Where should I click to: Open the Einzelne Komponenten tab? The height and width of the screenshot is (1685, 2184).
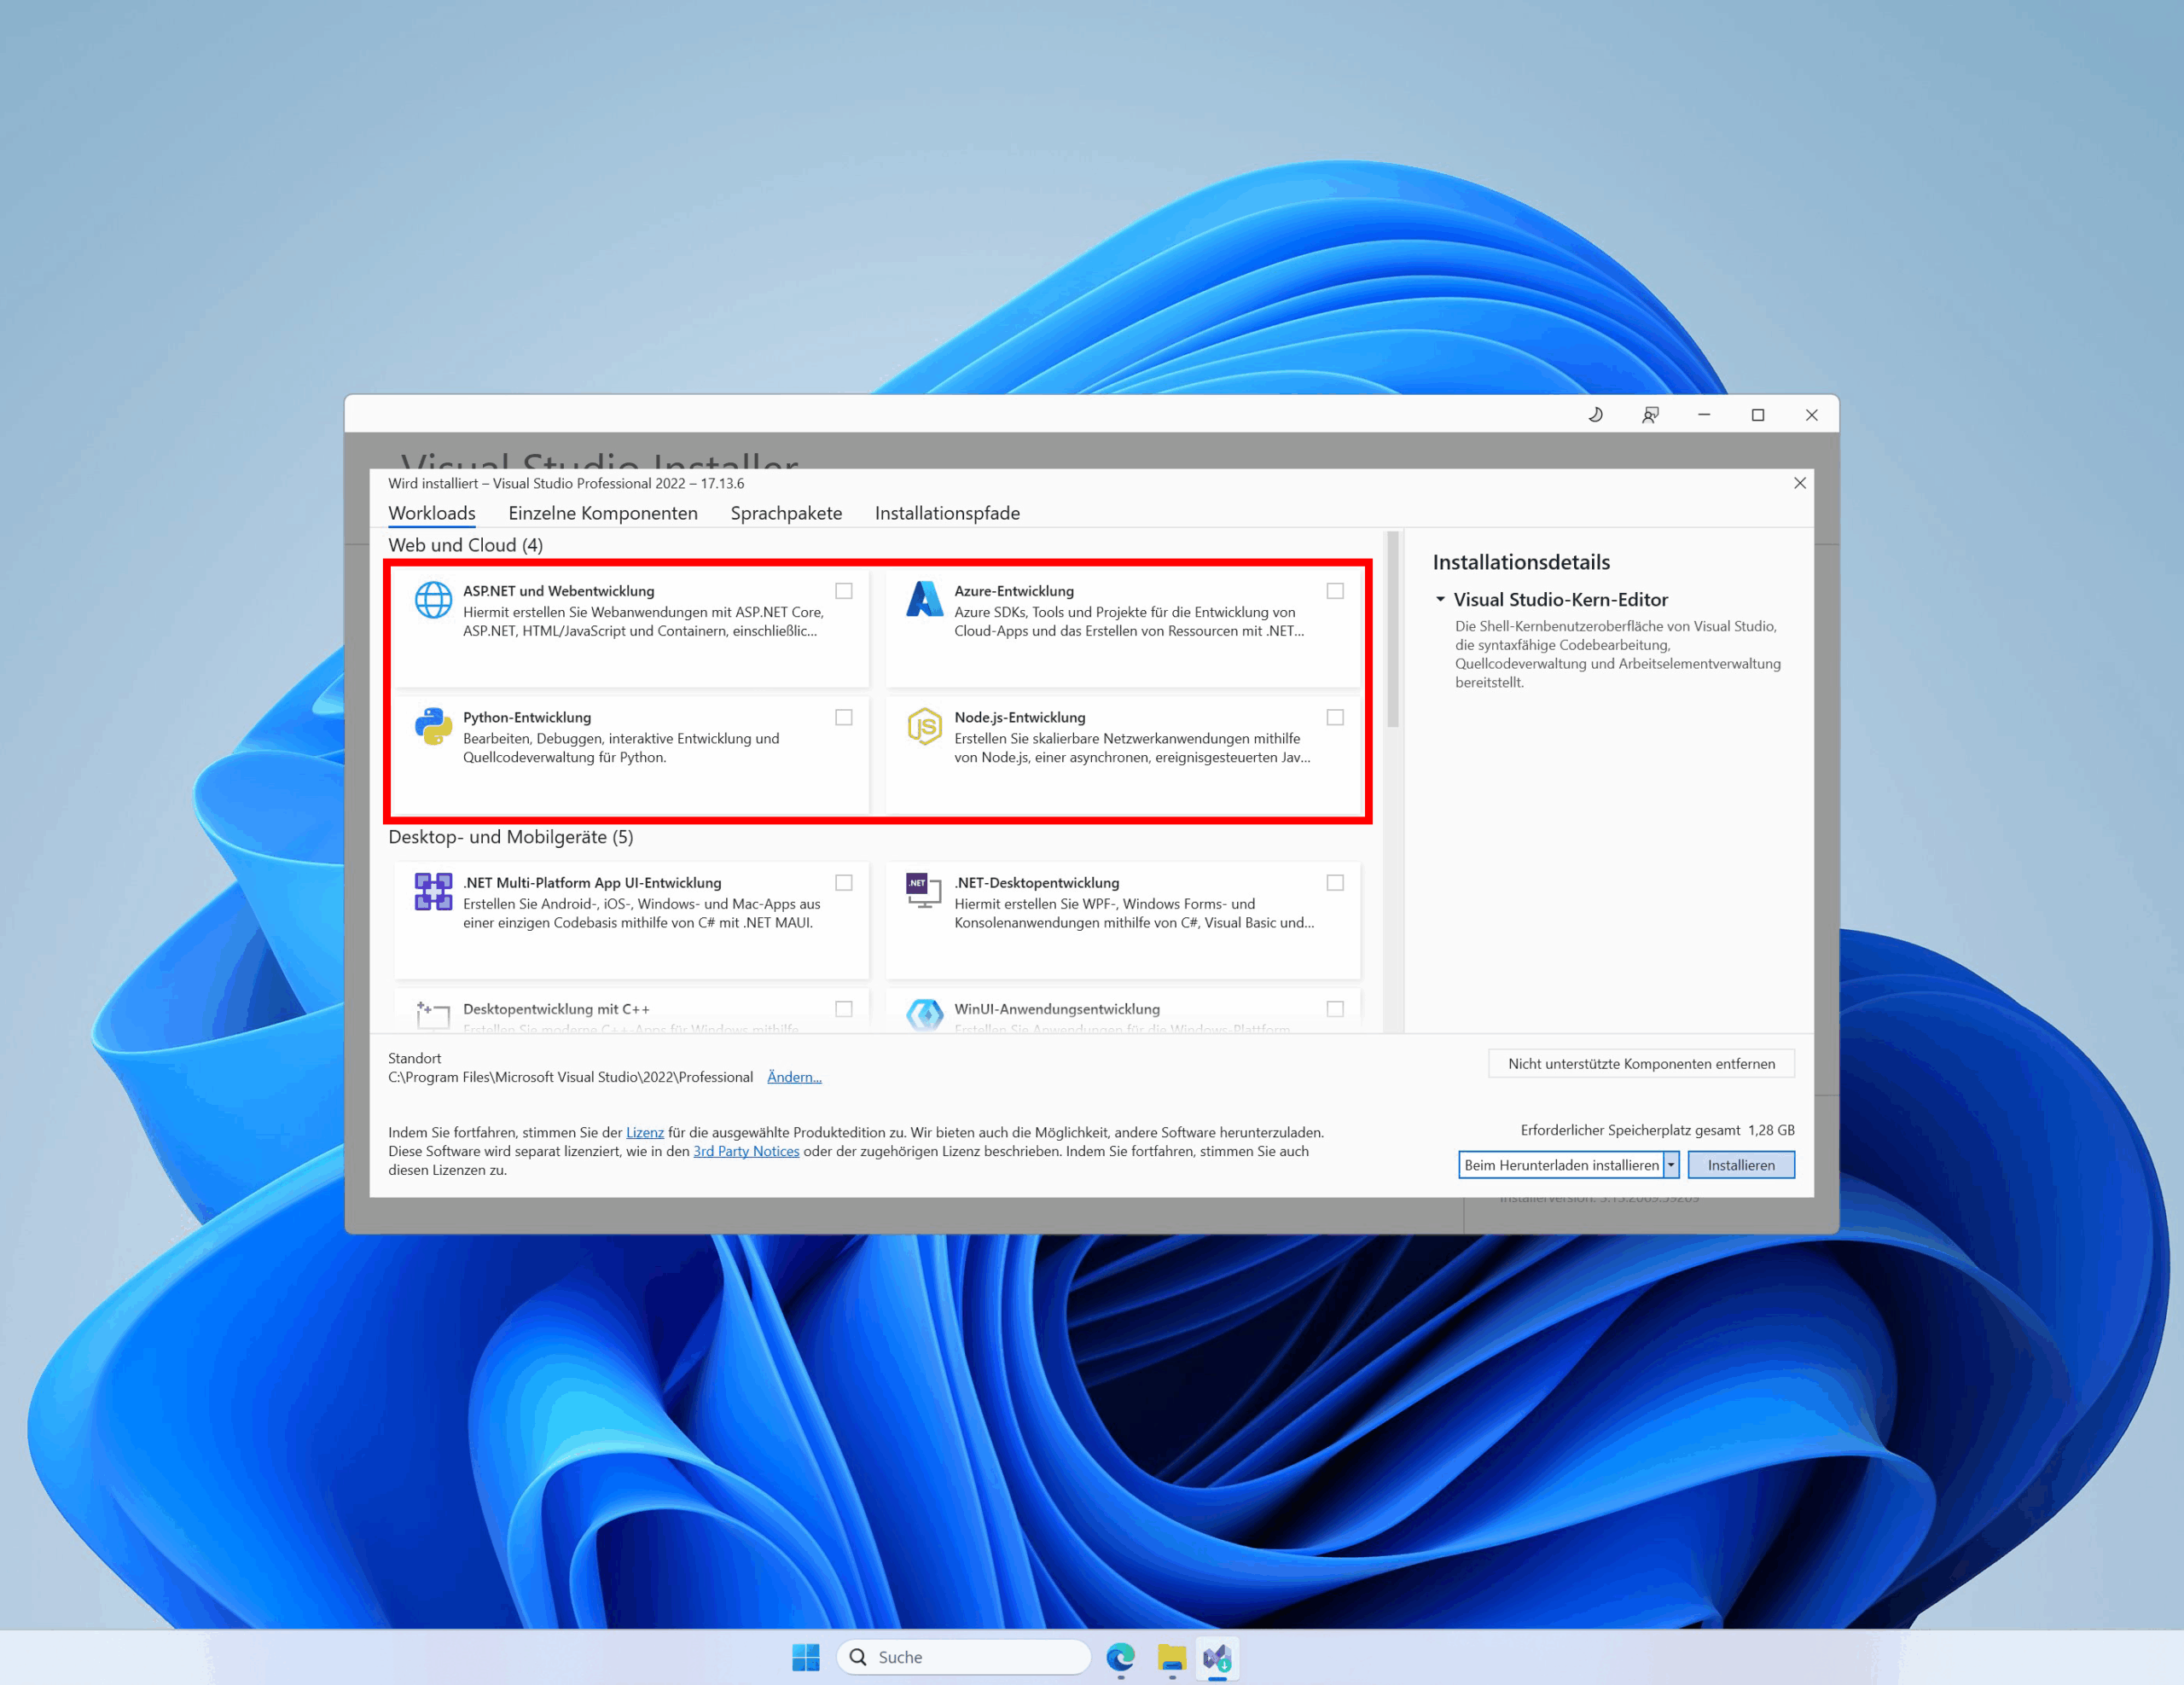coord(603,513)
